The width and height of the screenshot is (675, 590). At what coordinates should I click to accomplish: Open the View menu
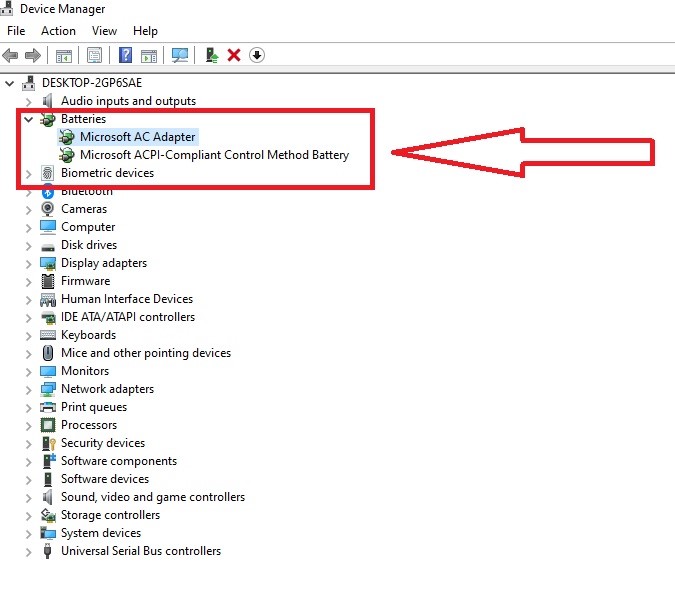tap(104, 31)
